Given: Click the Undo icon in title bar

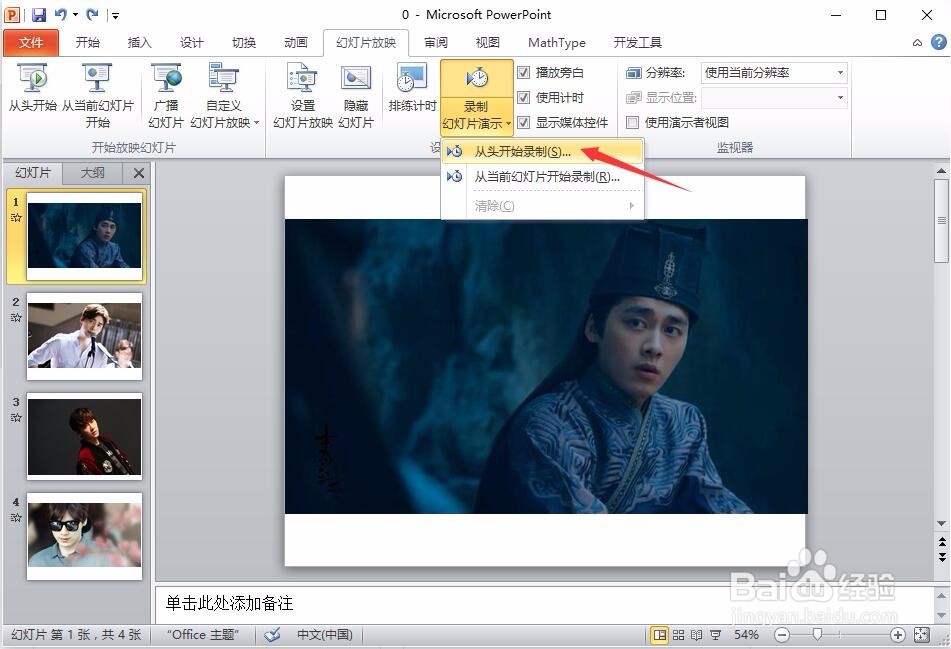Looking at the screenshot, I should point(61,14).
